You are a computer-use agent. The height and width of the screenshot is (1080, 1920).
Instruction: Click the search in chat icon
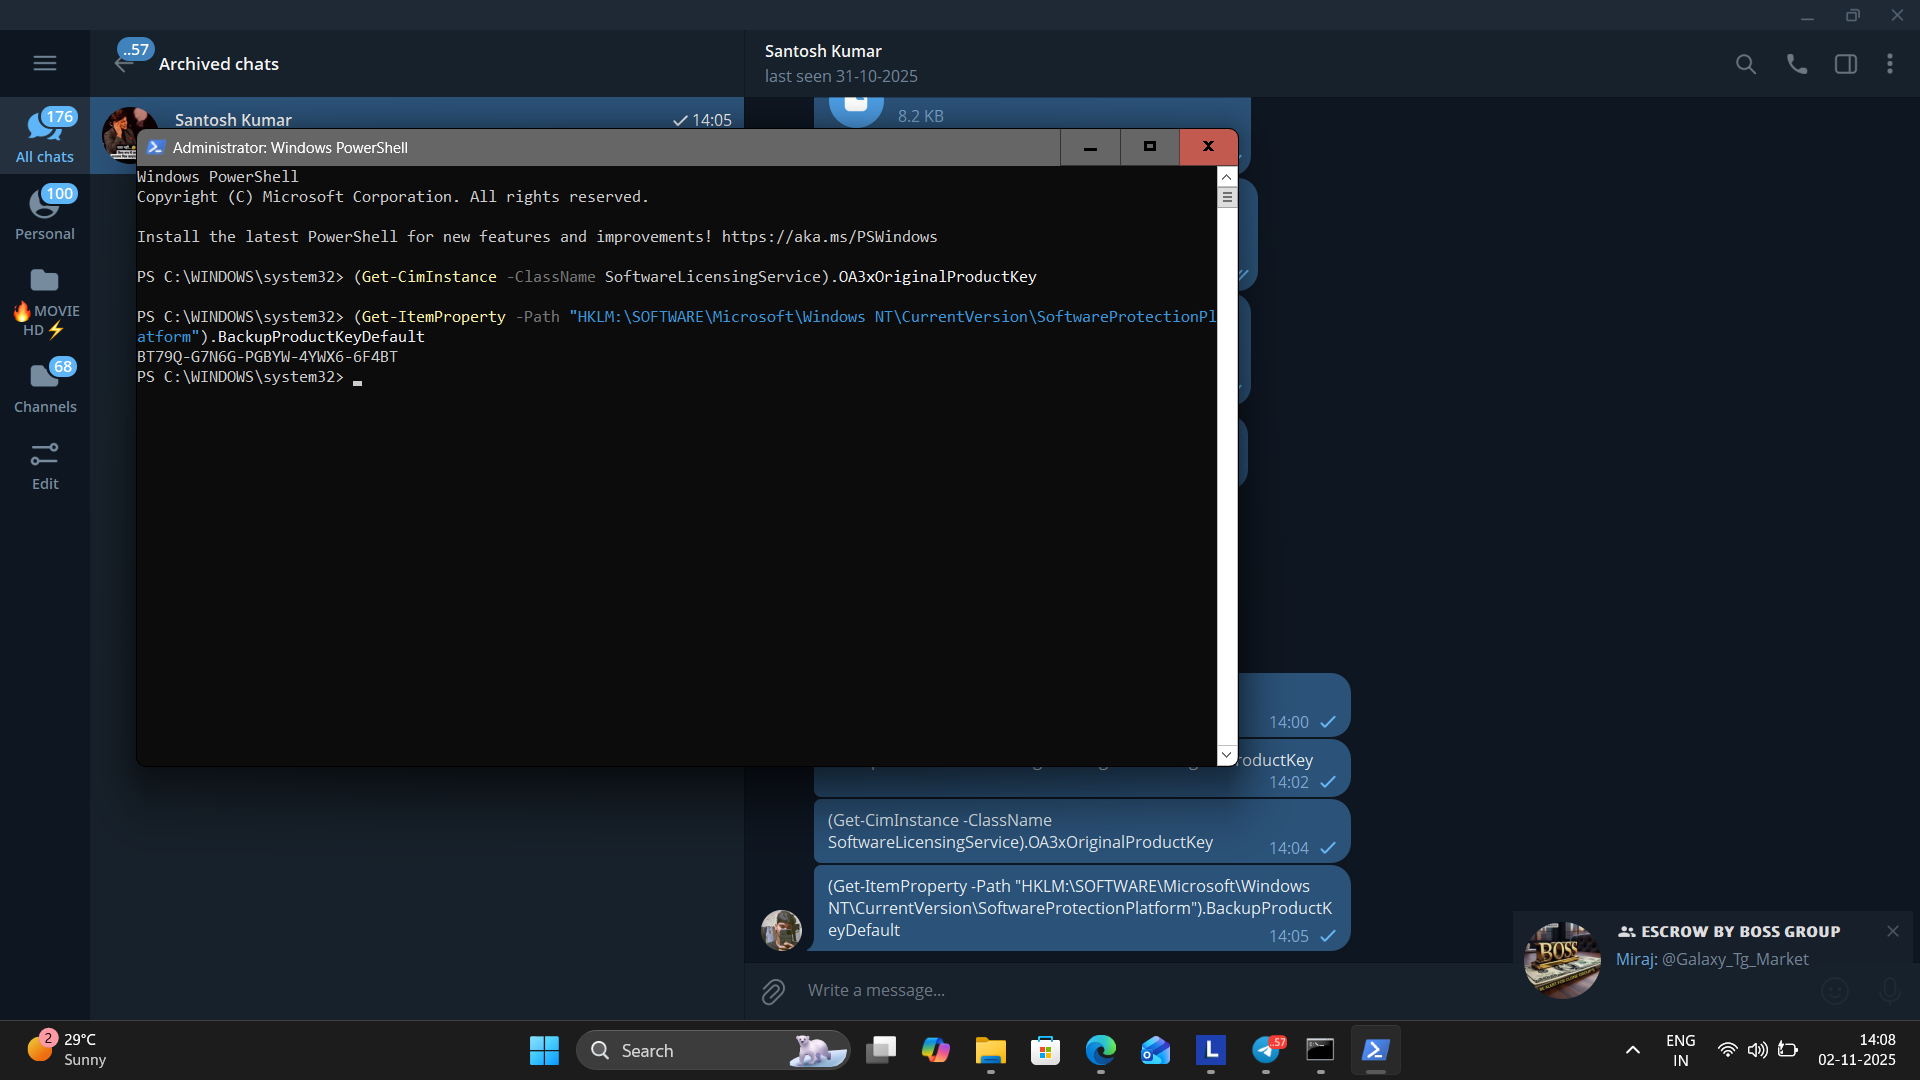1745,64
